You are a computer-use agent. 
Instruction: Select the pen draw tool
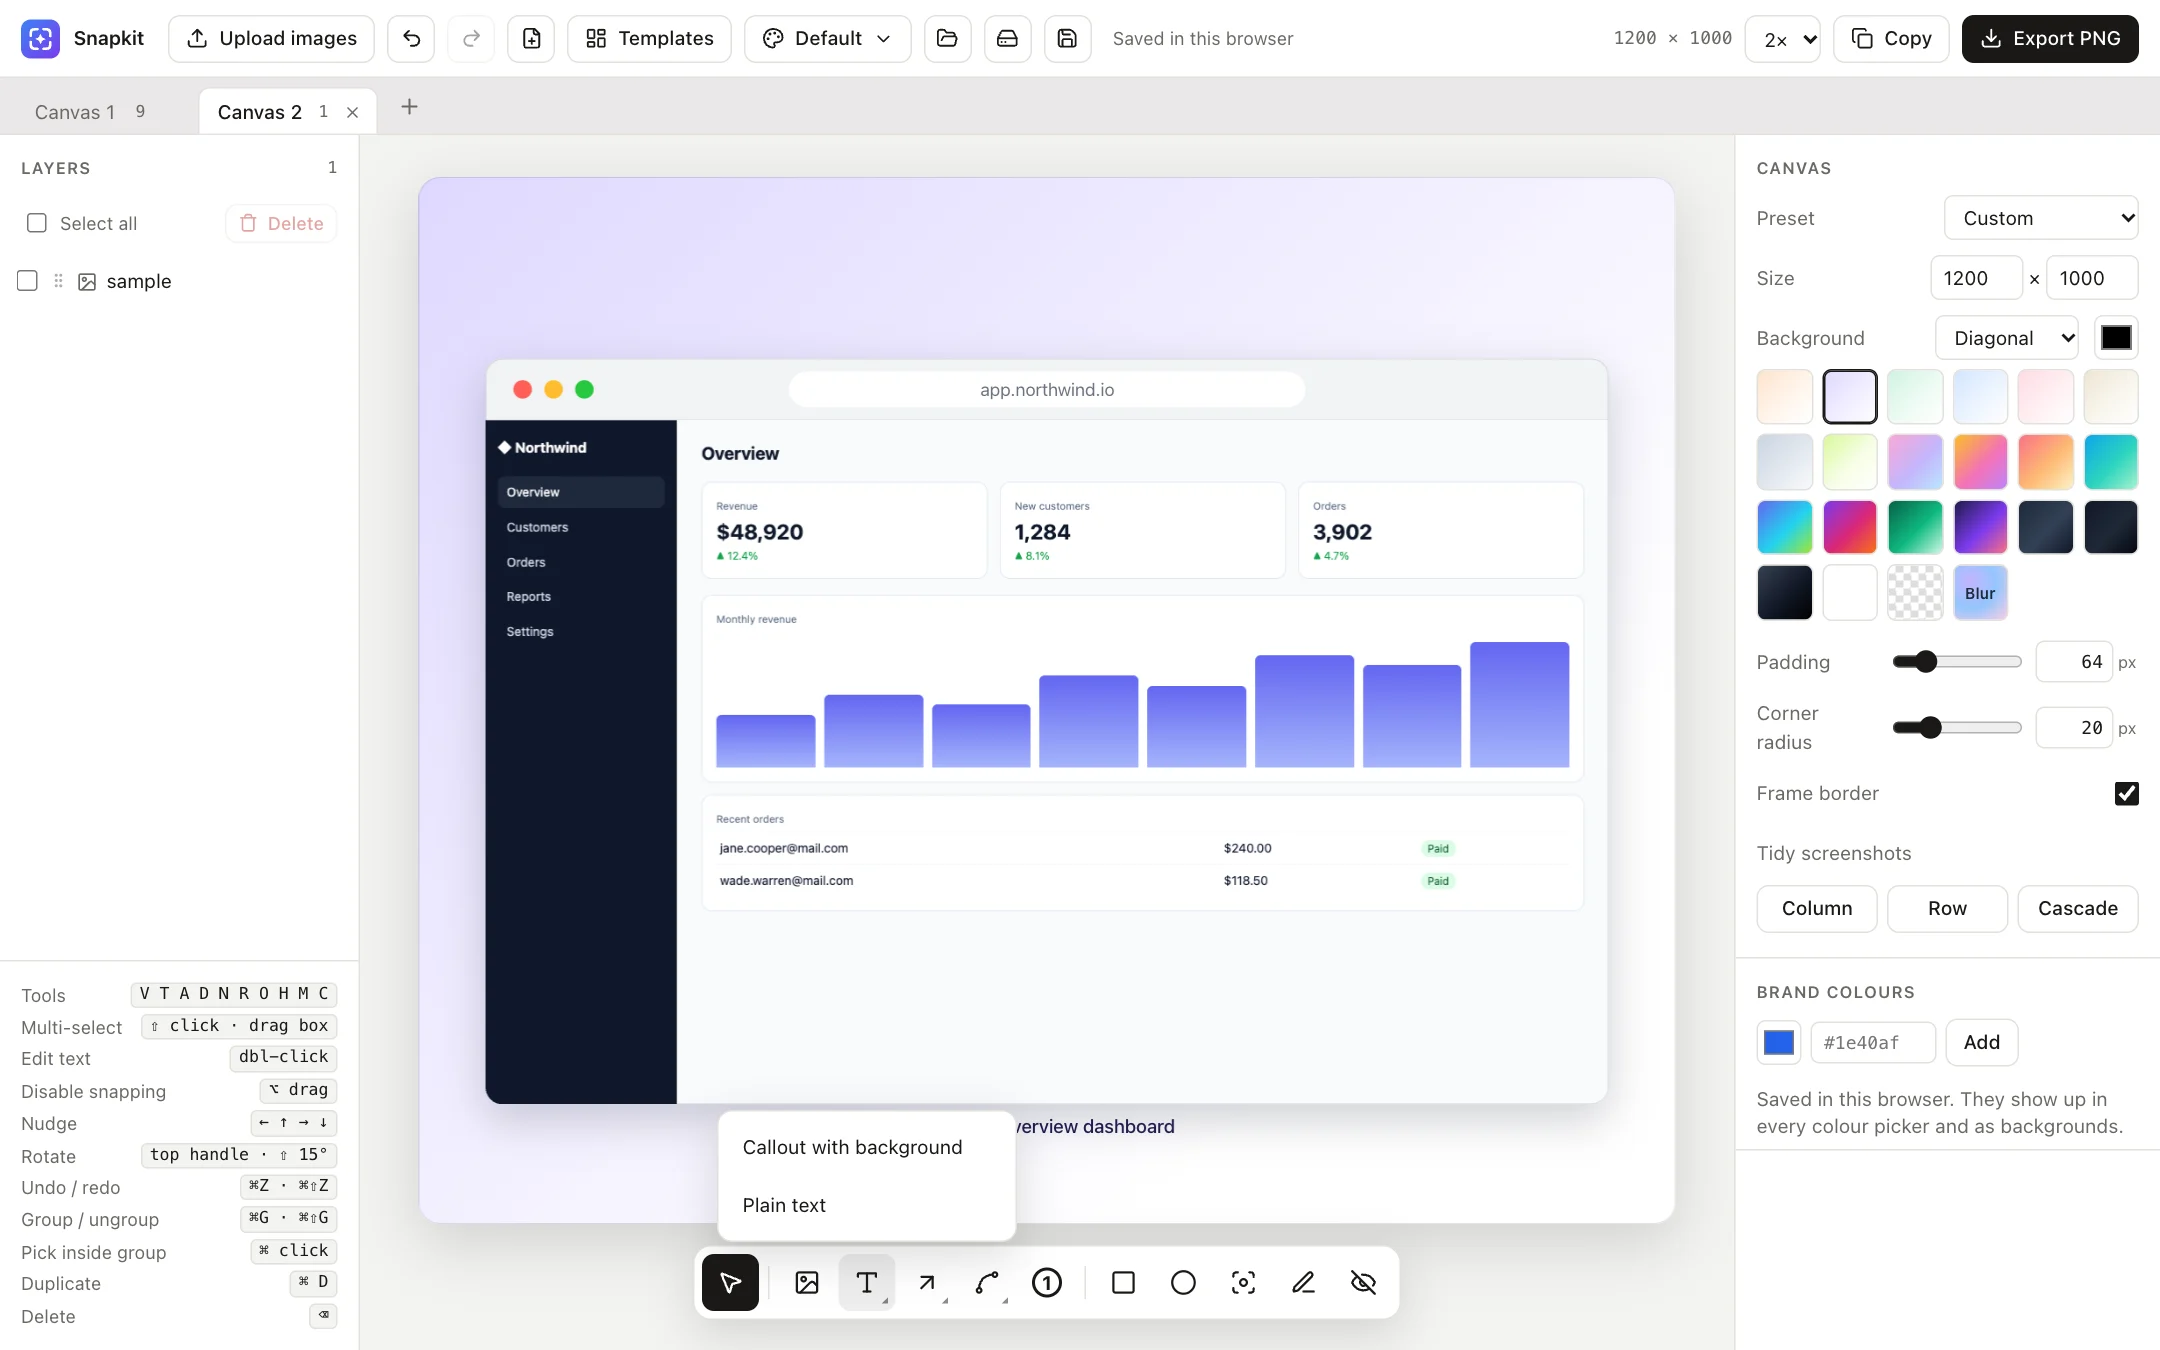point(1303,1282)
